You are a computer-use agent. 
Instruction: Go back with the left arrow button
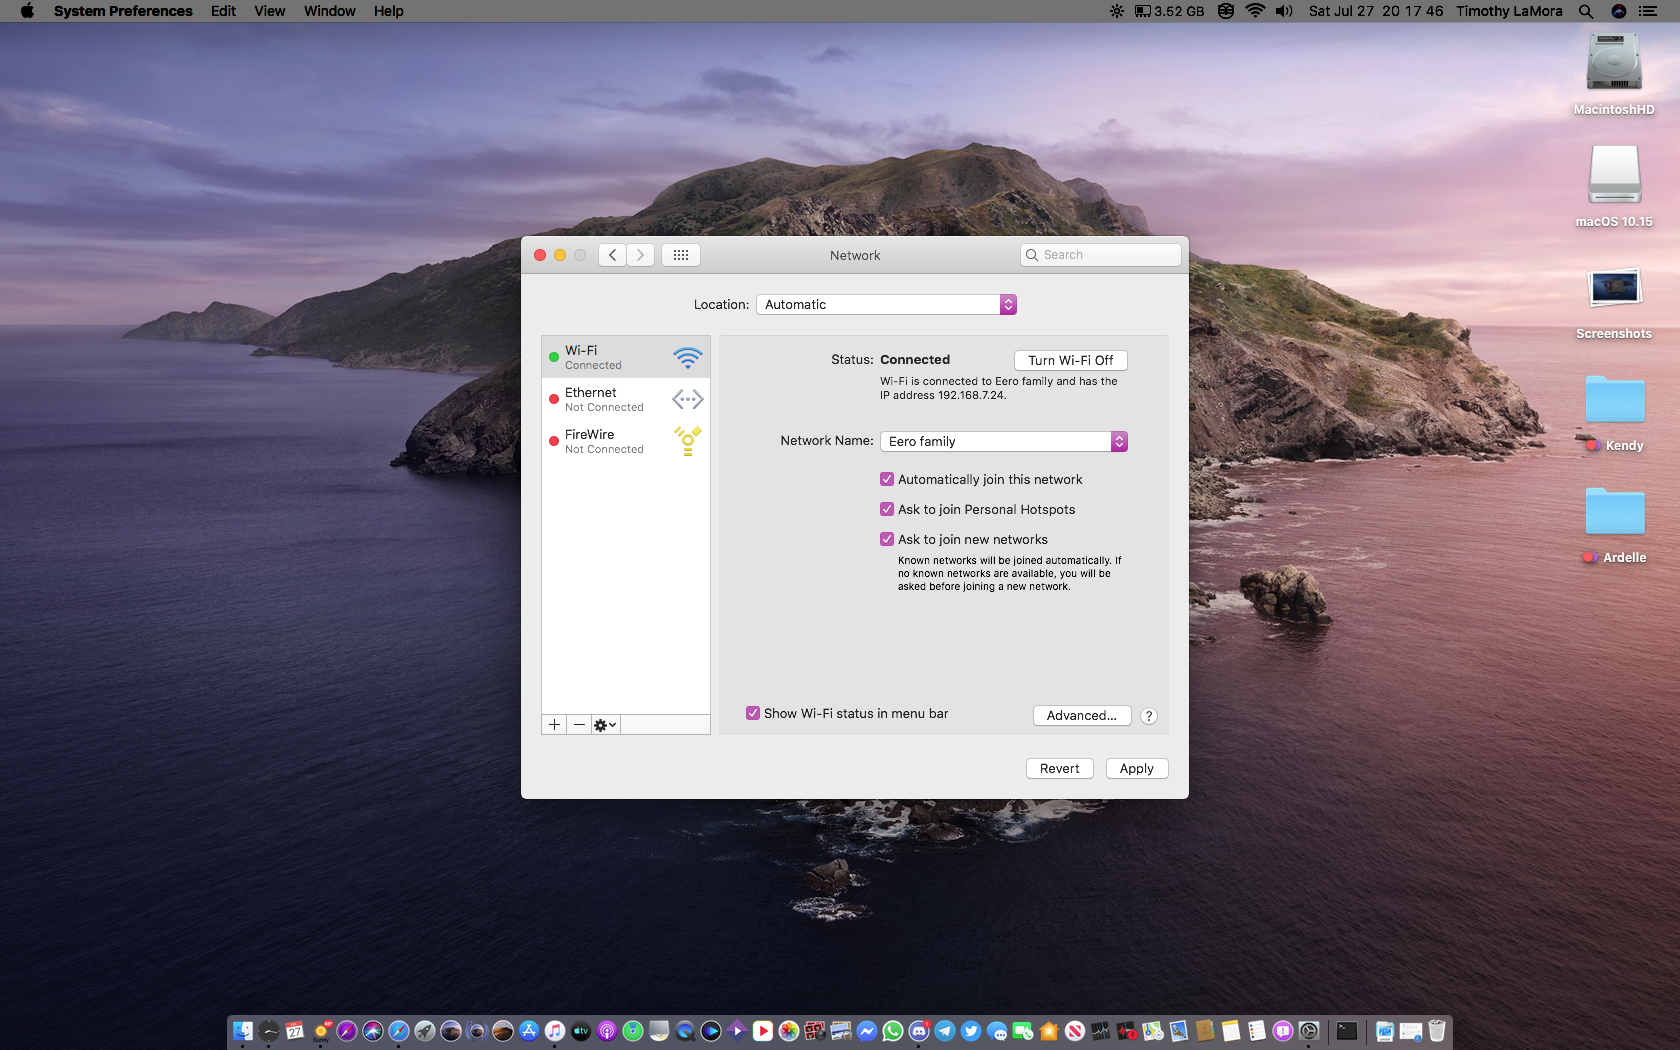tap(613, 255)
